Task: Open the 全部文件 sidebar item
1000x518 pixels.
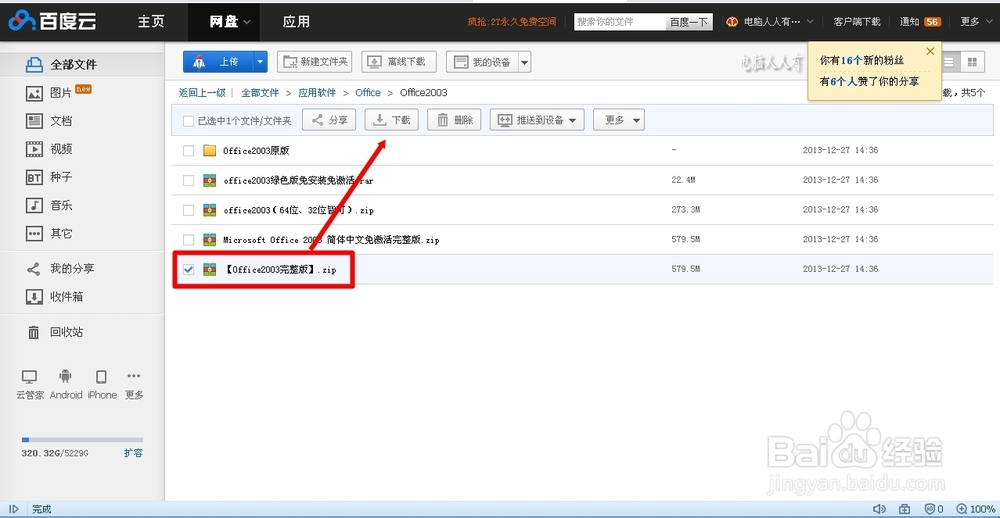Action: point(82,64)
